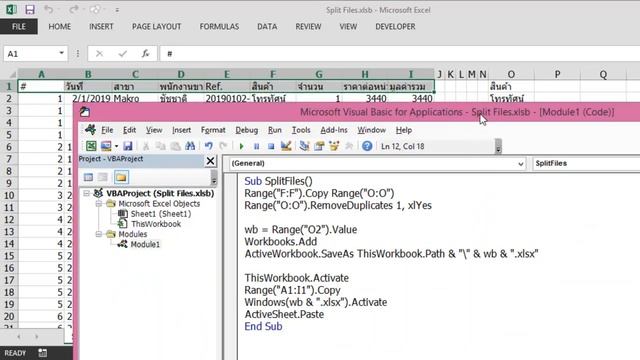This screenshot has width=640, height=360.
Task: Click the Reset stop icon in VBA toolbar
Action: pyautogui.click(x=271, y=146)
